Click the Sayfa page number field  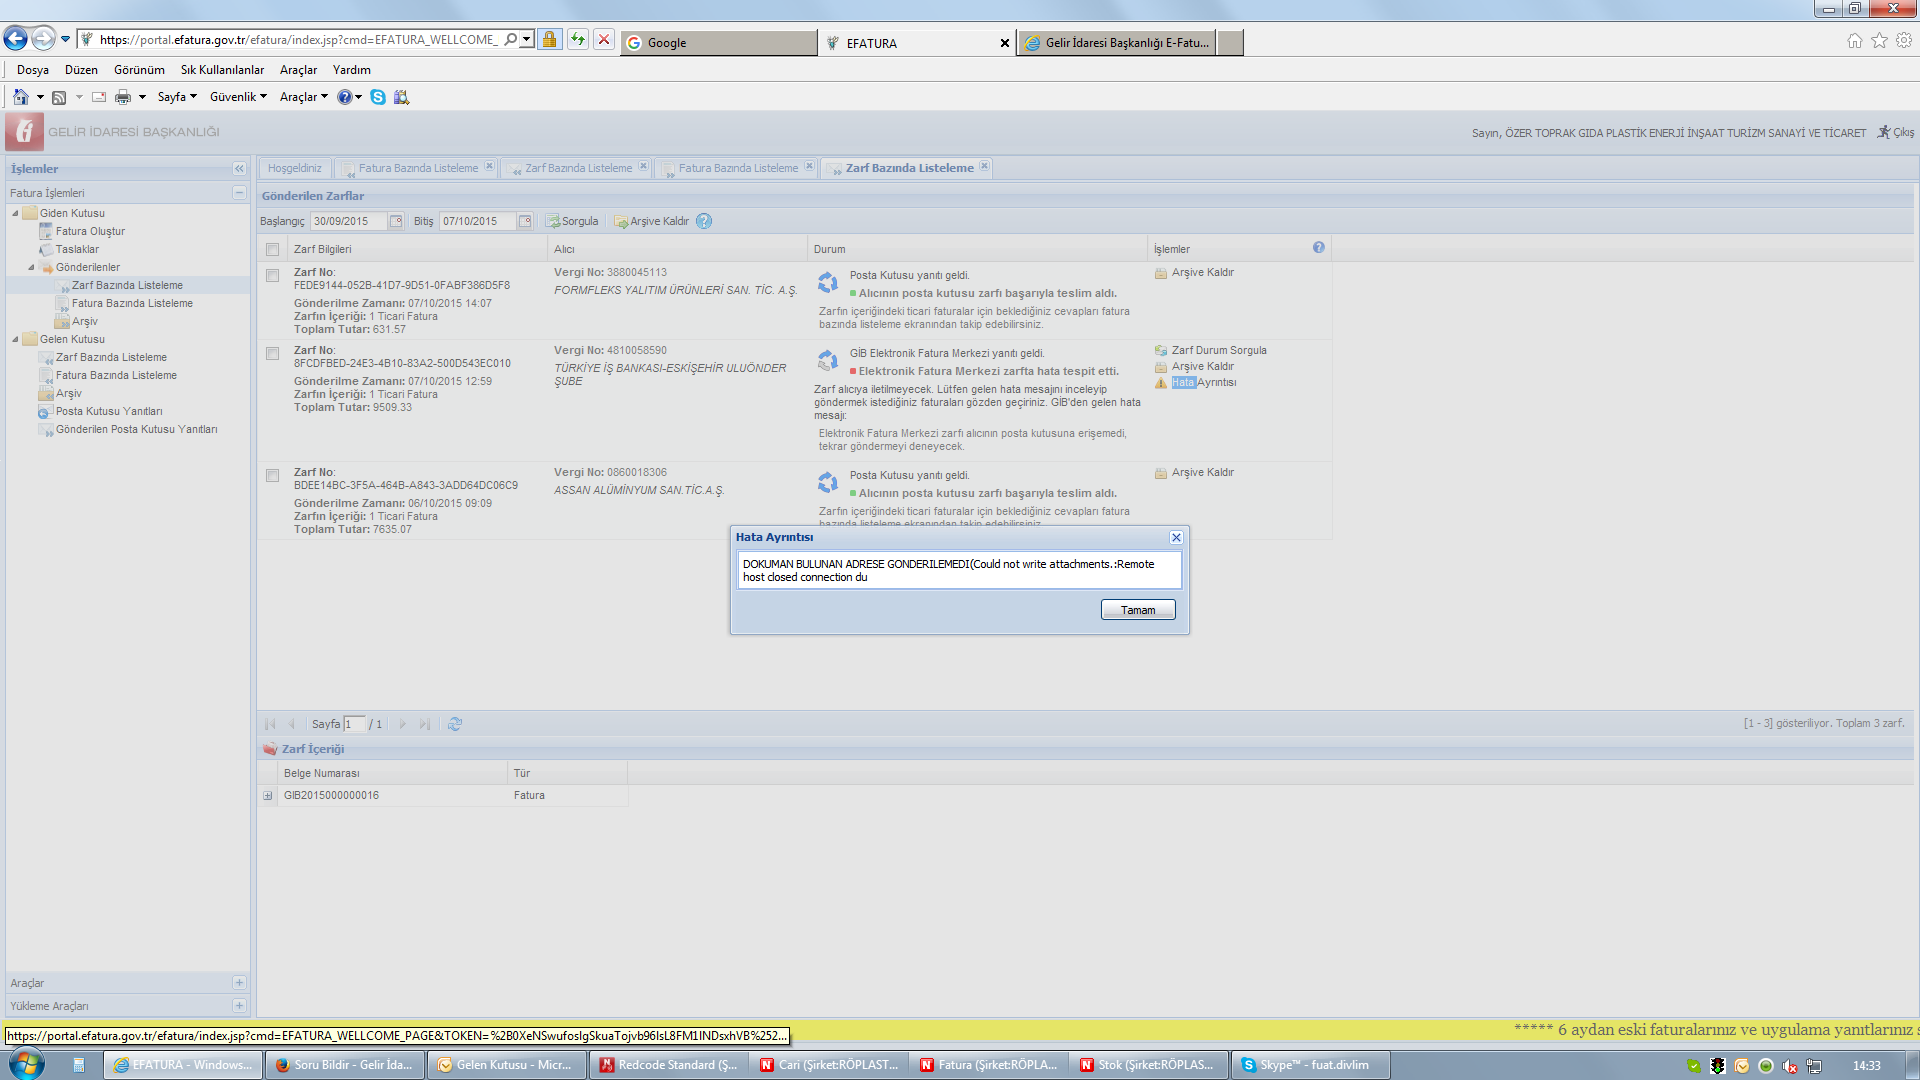pyautogui.click(x=353, y=724)
